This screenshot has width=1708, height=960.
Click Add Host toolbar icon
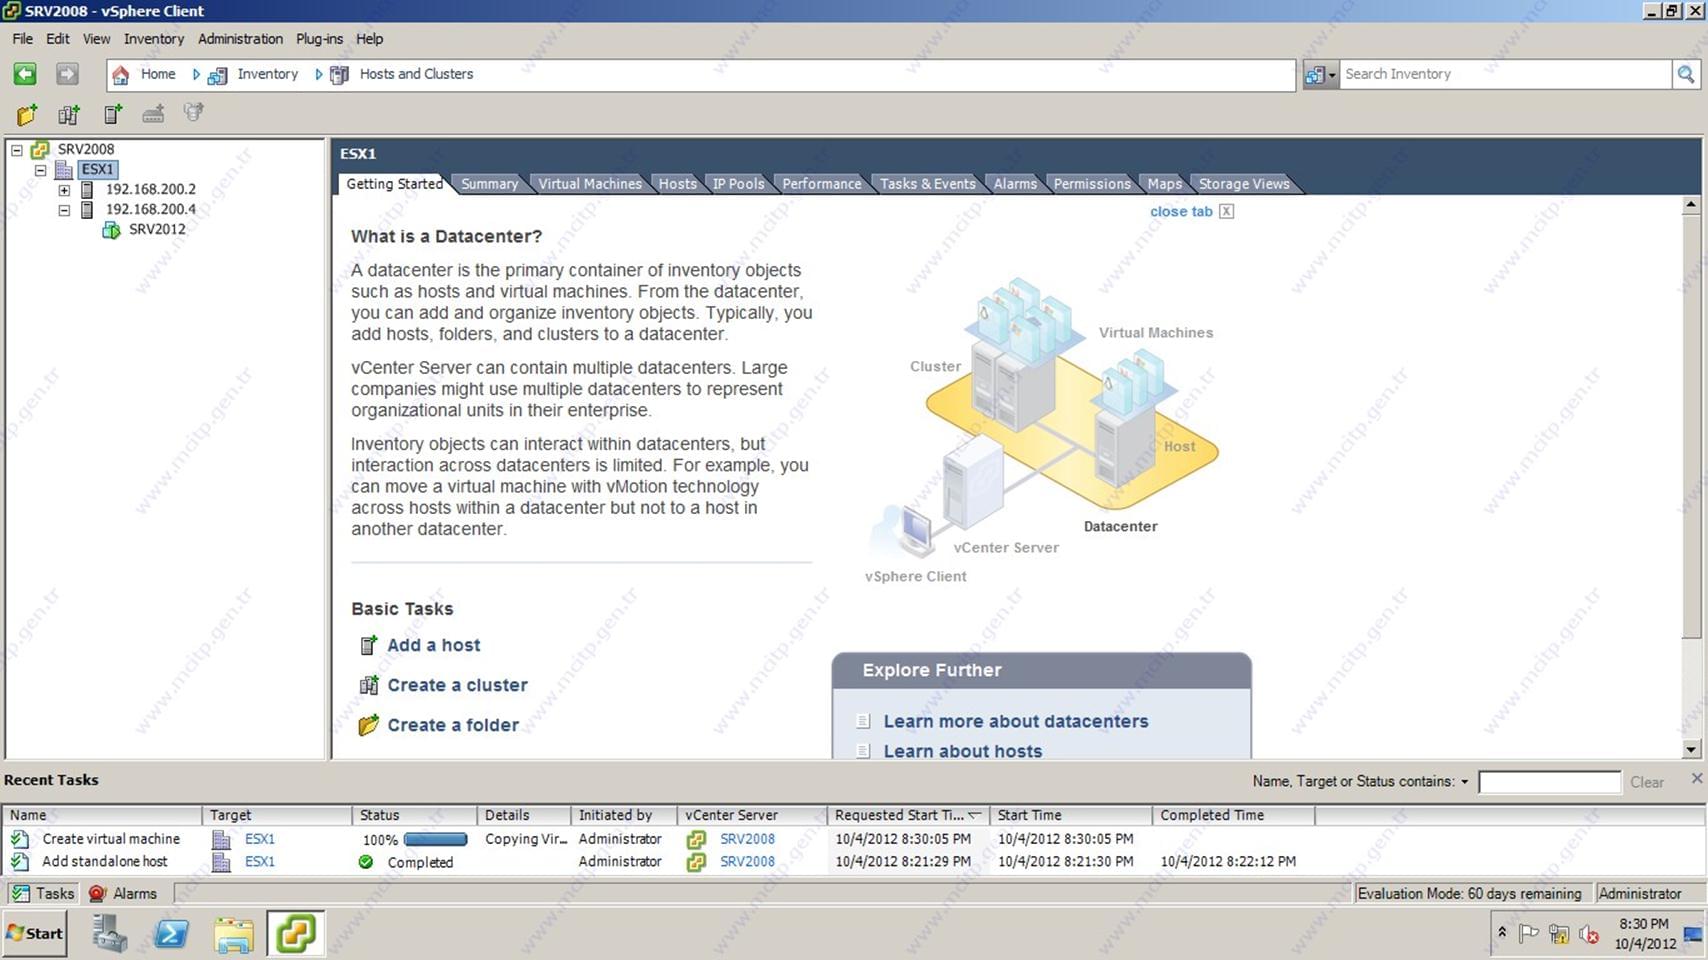click(112, 114)
